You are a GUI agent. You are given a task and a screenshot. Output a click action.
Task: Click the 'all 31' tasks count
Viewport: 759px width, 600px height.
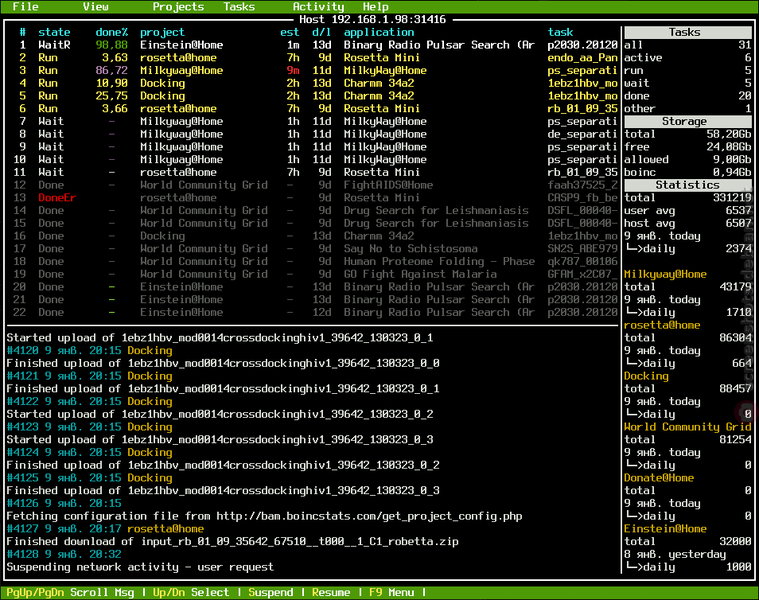687,45
